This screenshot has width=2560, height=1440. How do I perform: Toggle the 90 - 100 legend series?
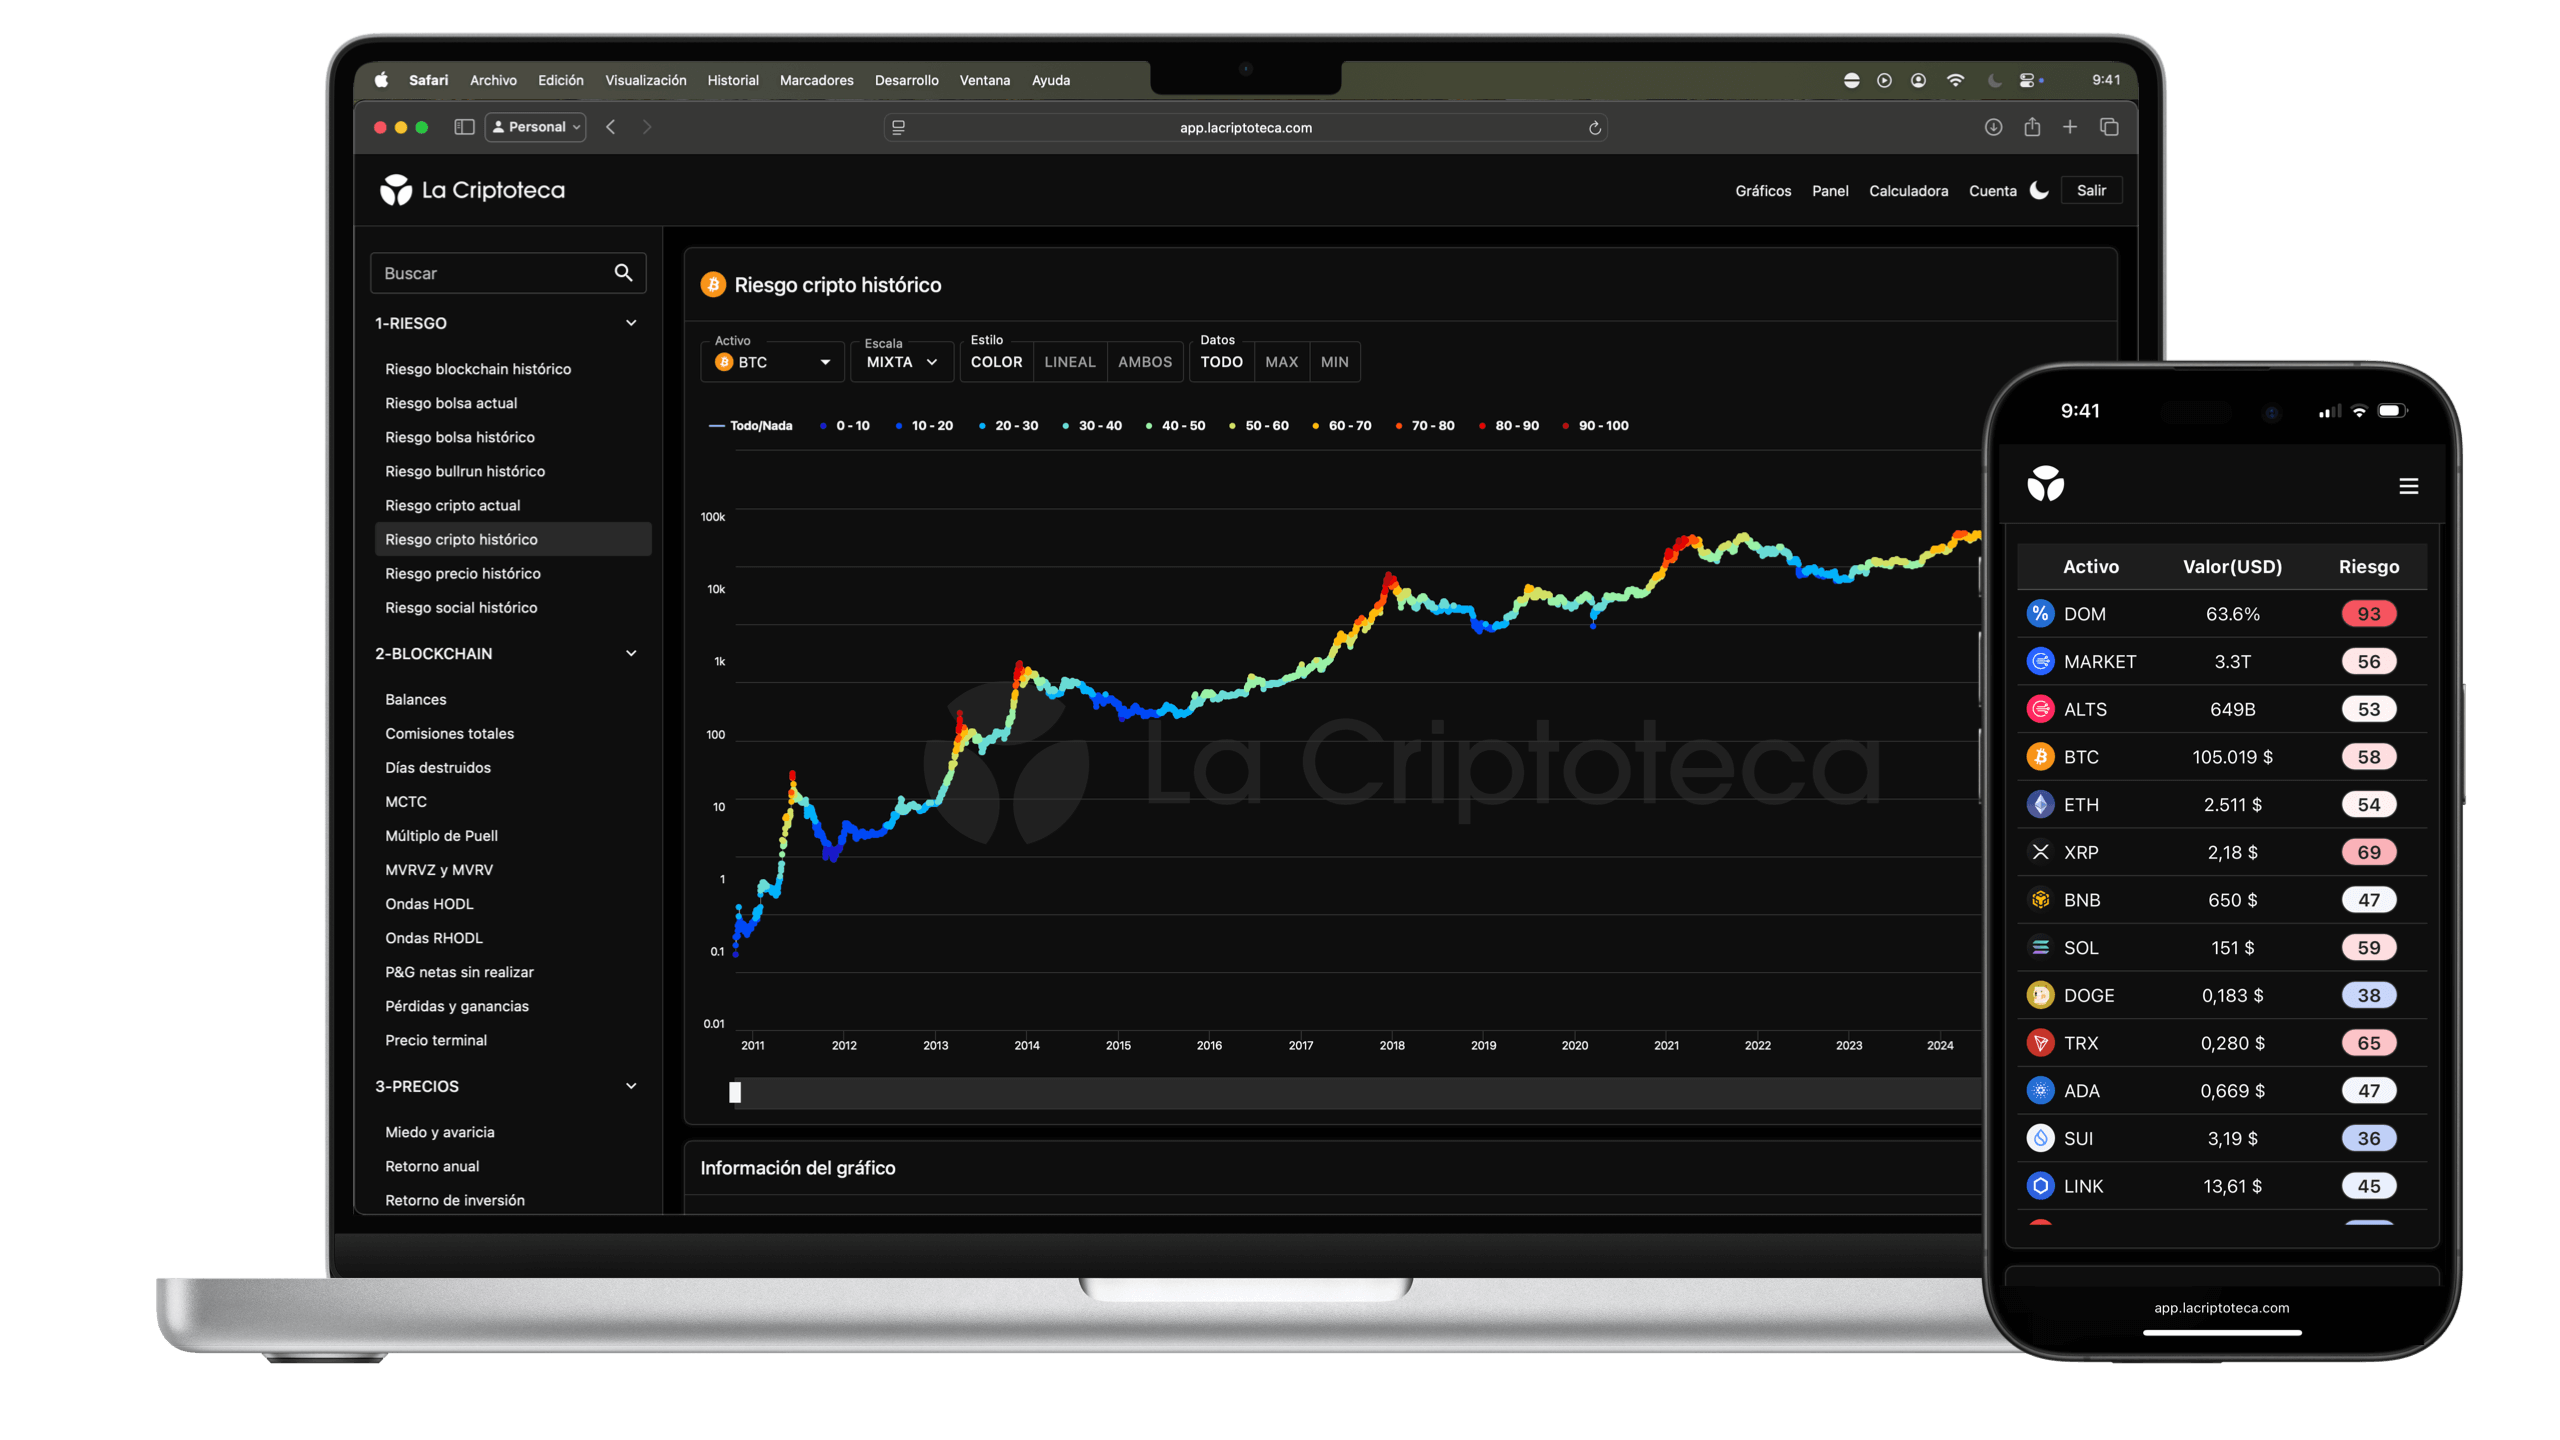coord(1602,426)
